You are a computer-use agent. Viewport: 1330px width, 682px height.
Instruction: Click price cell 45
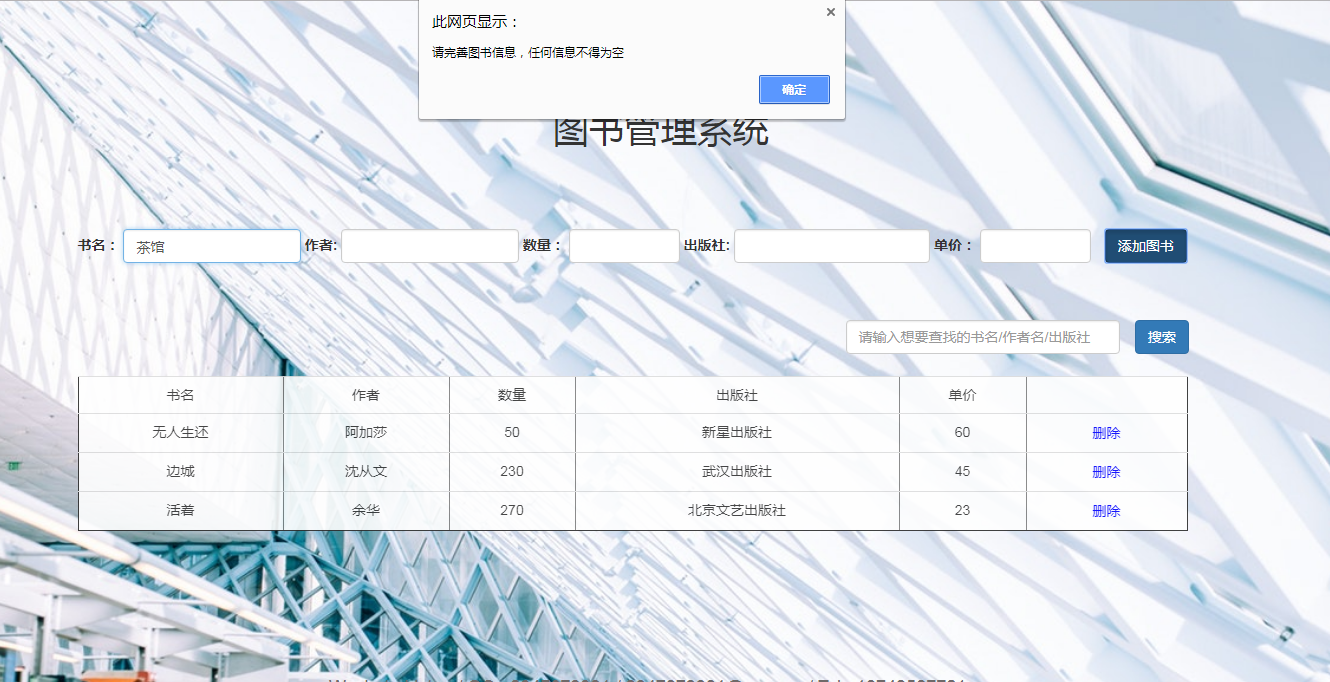pos(963,472)
